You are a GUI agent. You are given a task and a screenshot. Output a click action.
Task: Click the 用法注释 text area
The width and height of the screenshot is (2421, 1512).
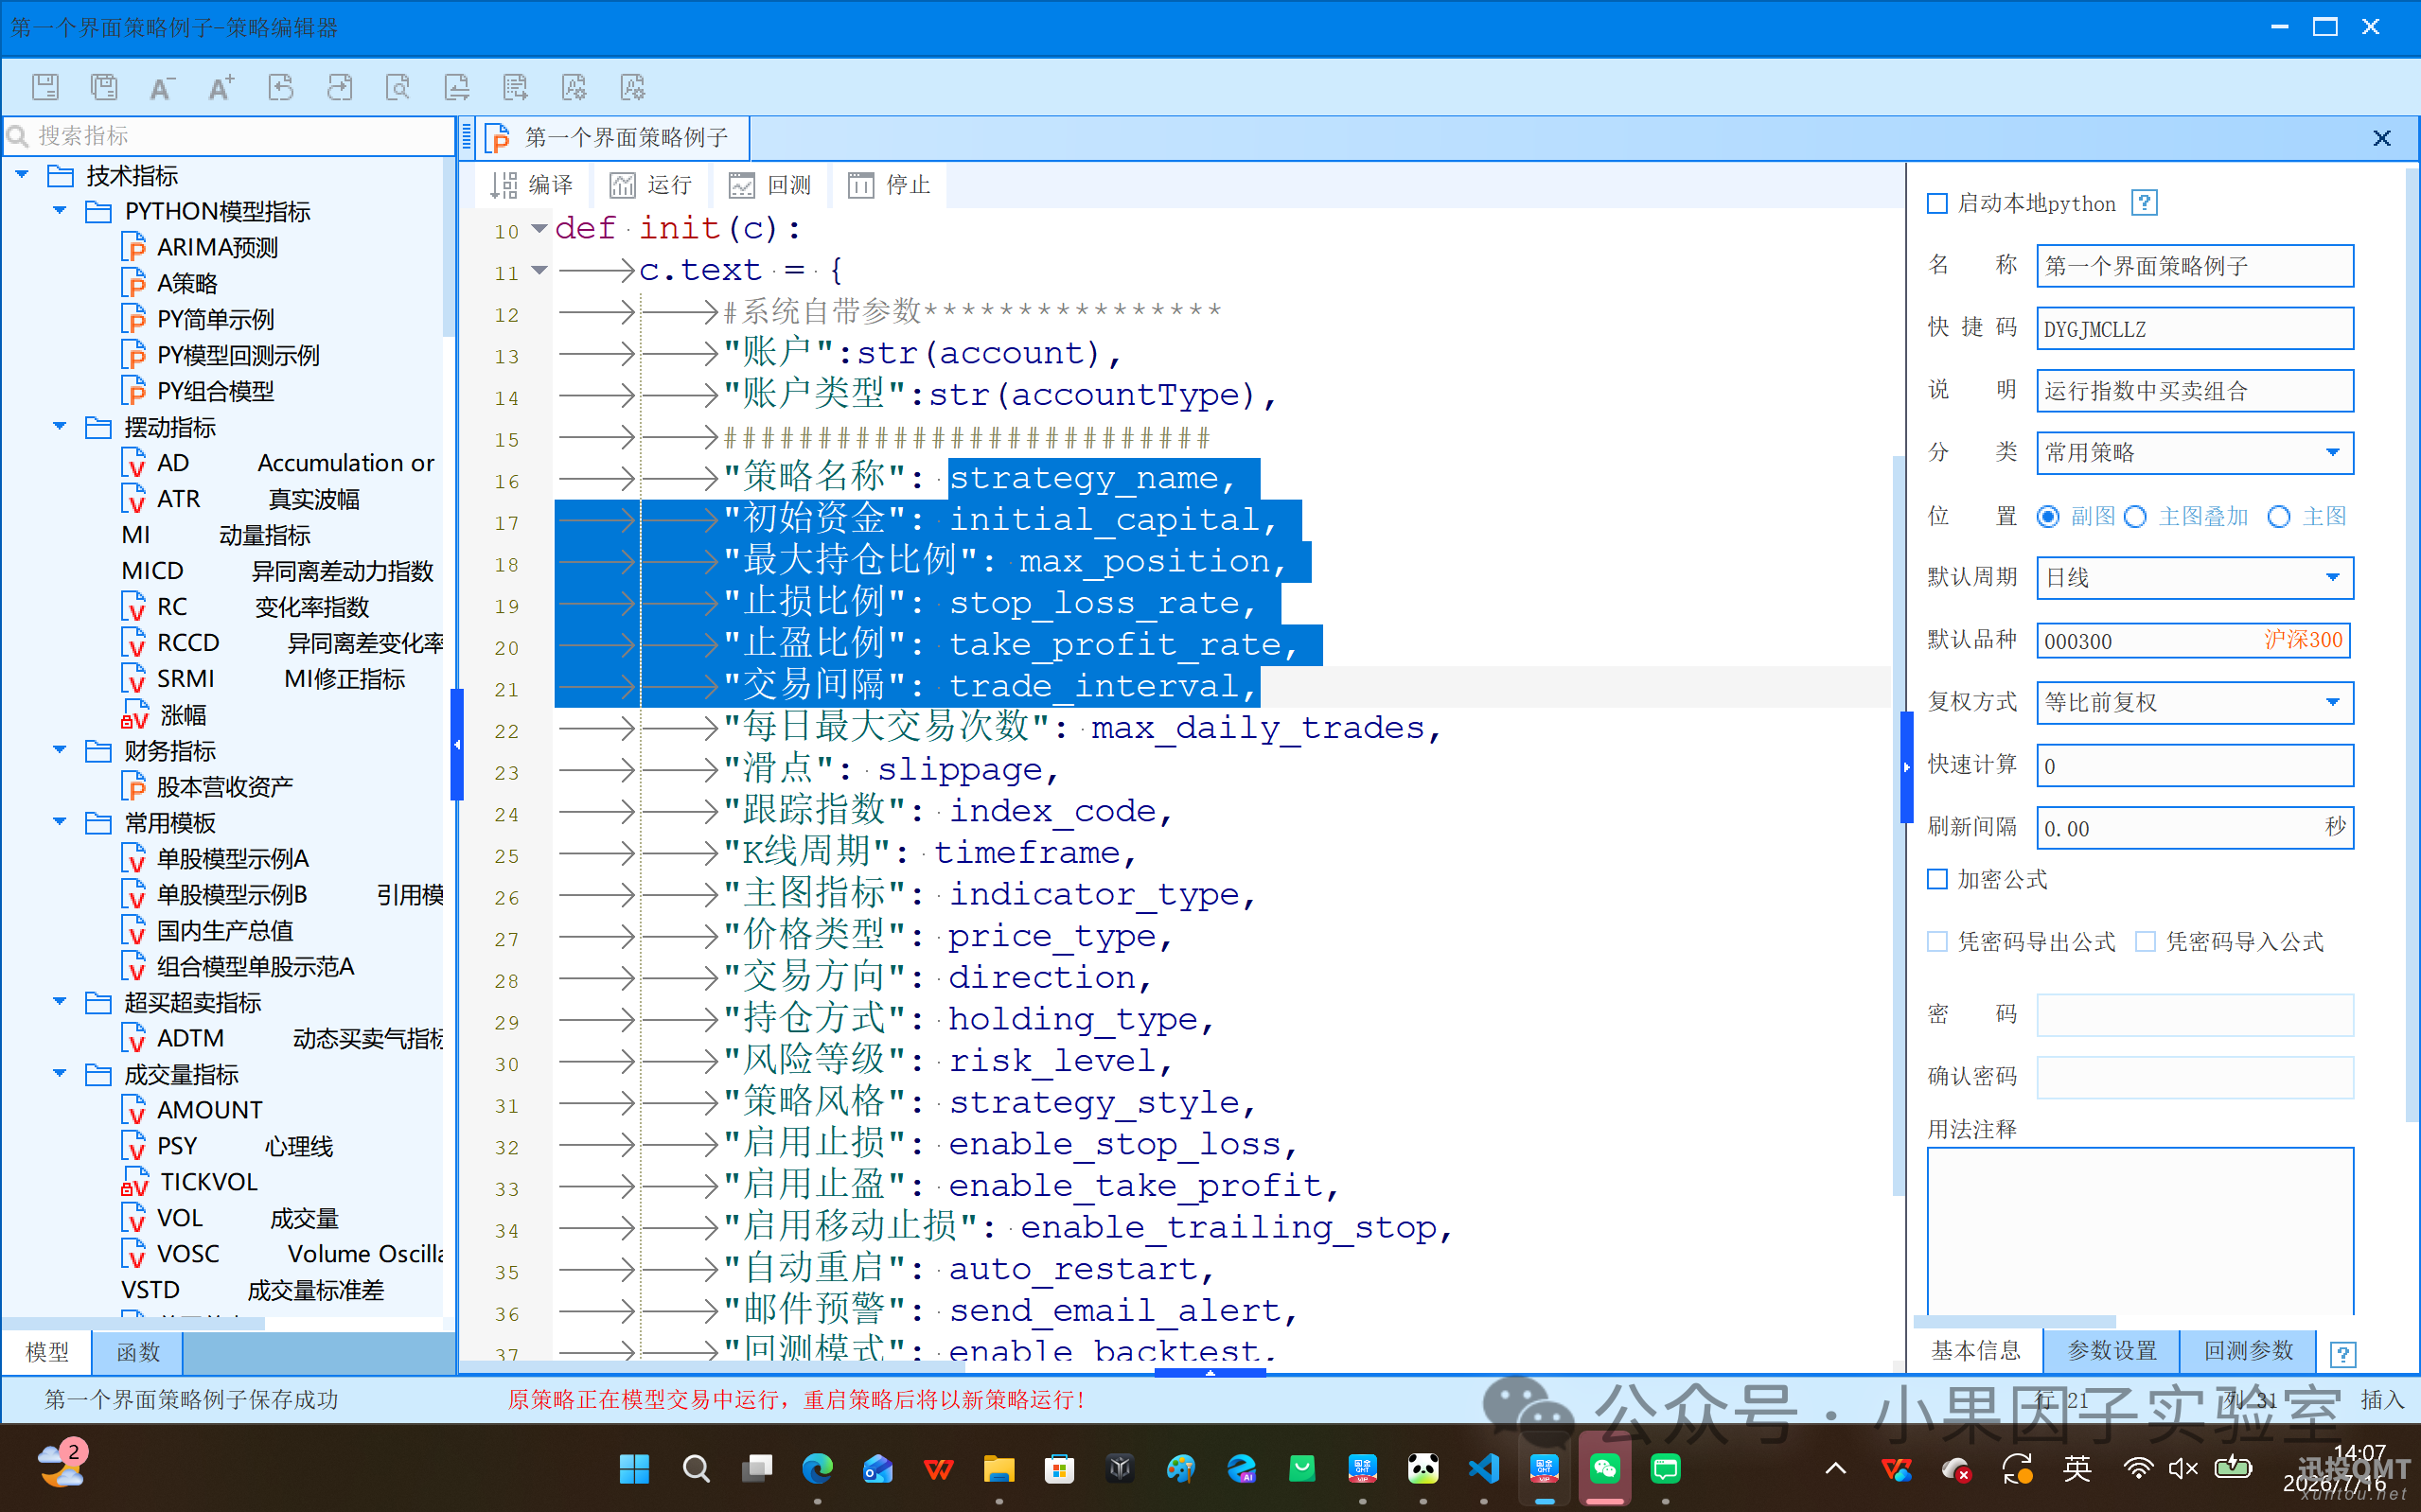point(2140,1232)
